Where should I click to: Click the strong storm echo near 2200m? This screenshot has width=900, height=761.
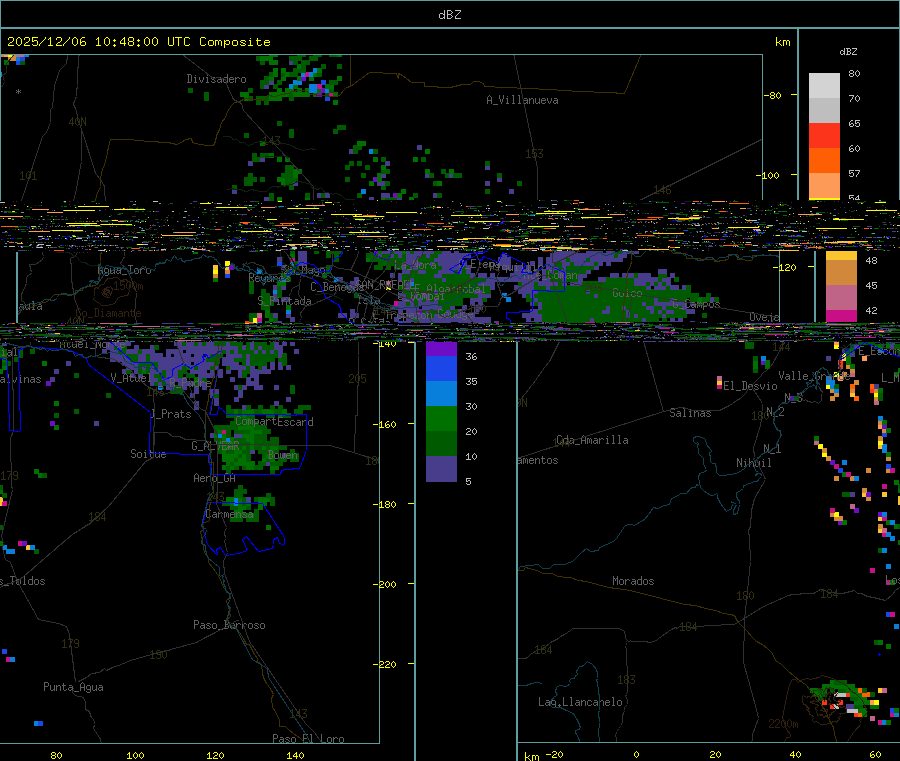coord(839,699)
